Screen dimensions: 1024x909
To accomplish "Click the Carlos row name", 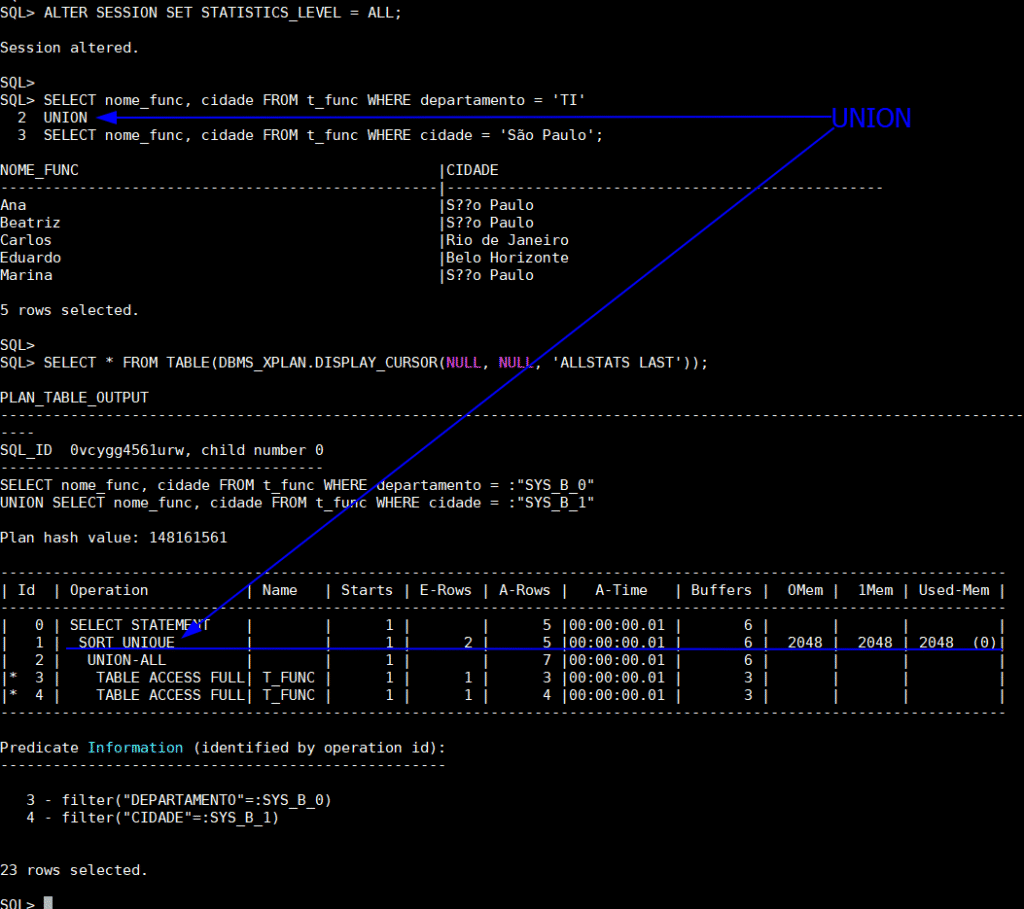I will click(26, 240).
